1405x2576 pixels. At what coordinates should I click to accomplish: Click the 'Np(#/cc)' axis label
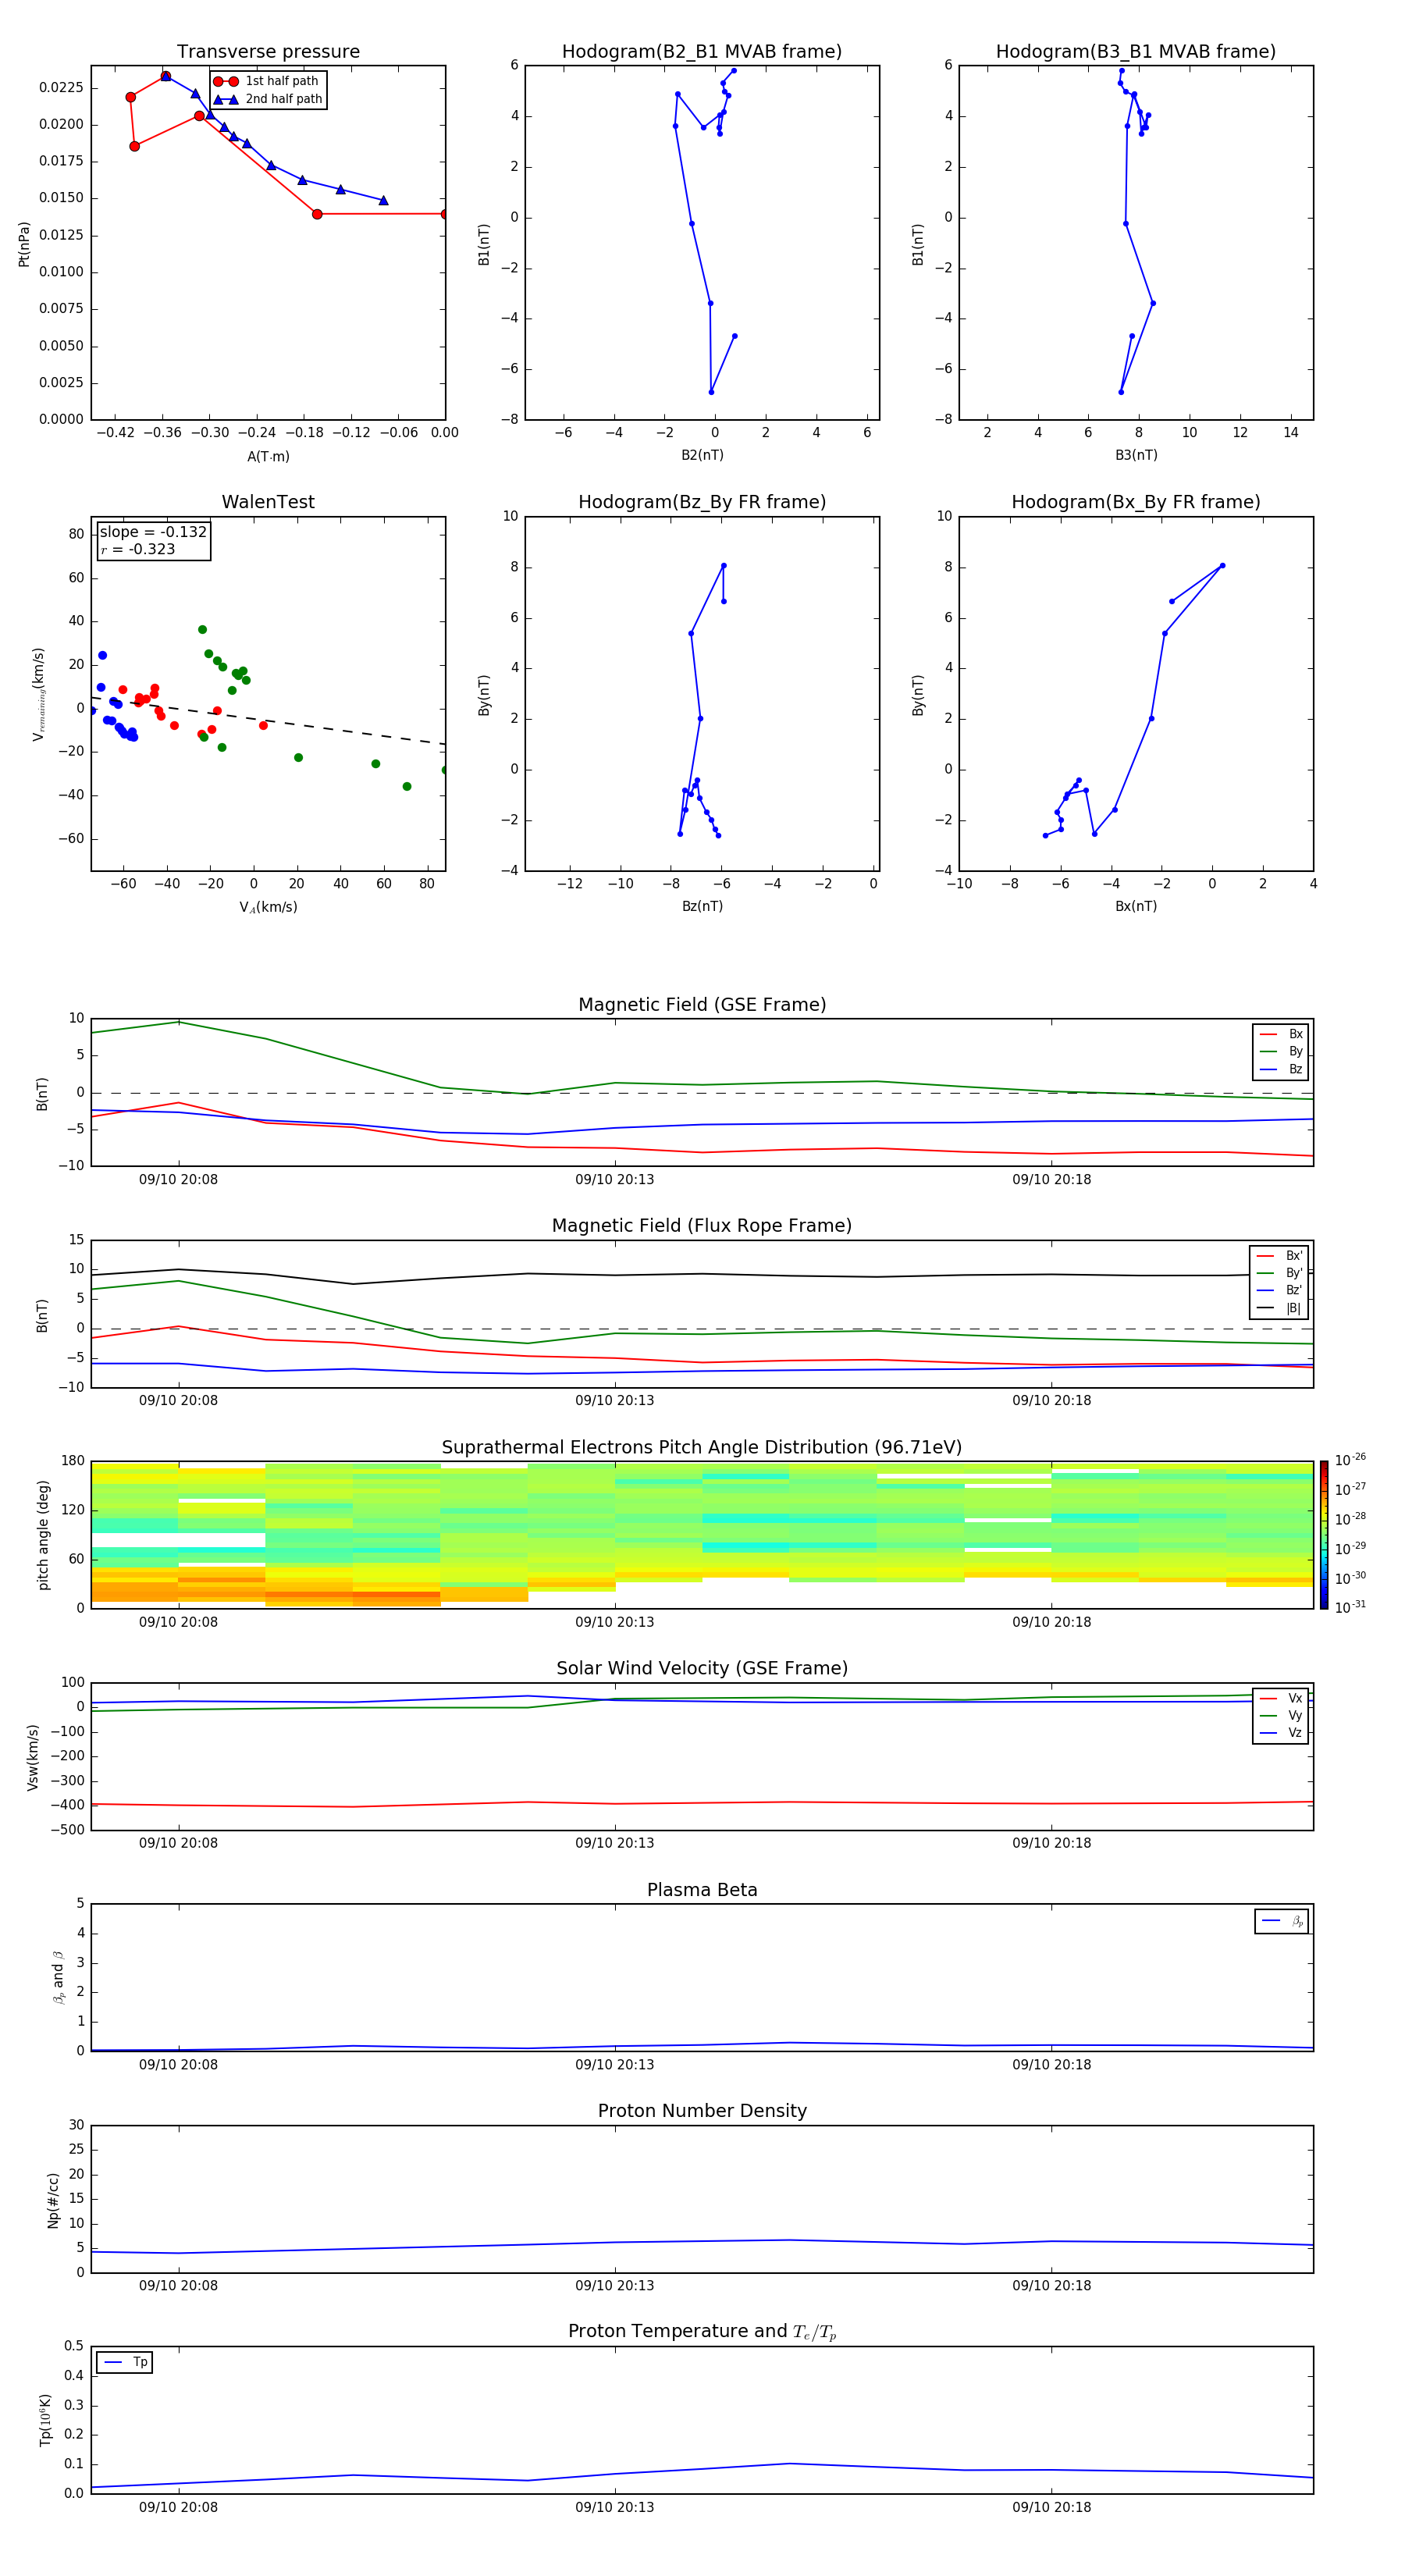tap(53, 2200)
